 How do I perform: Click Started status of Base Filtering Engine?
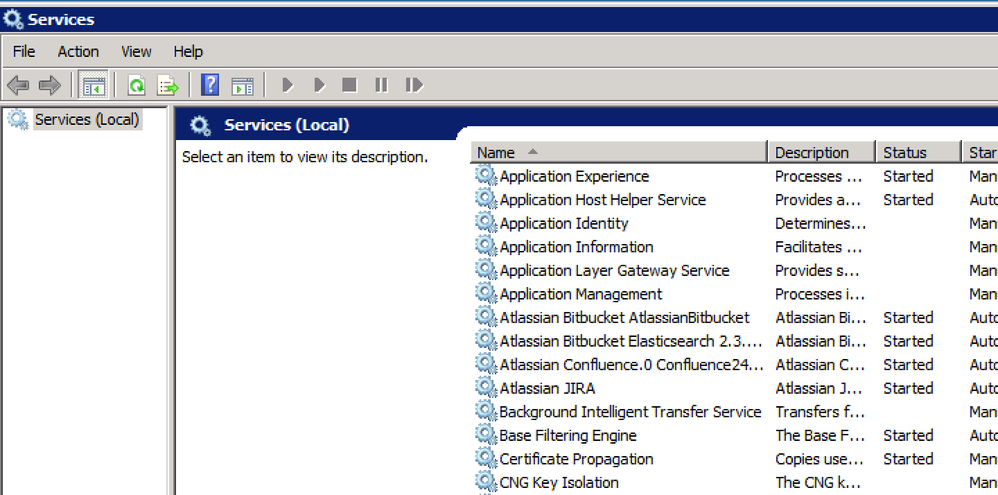[908, 435]
